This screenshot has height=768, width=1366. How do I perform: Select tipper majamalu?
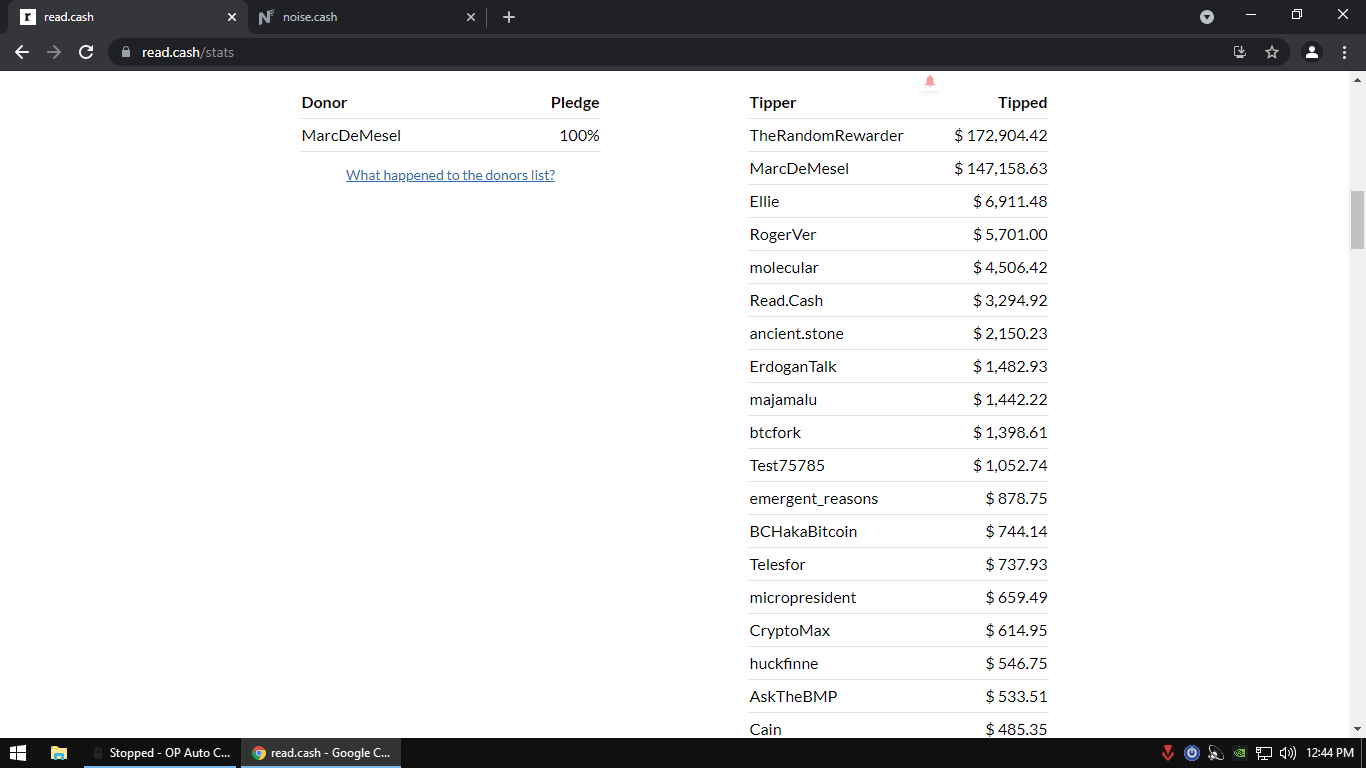[783, 400]
